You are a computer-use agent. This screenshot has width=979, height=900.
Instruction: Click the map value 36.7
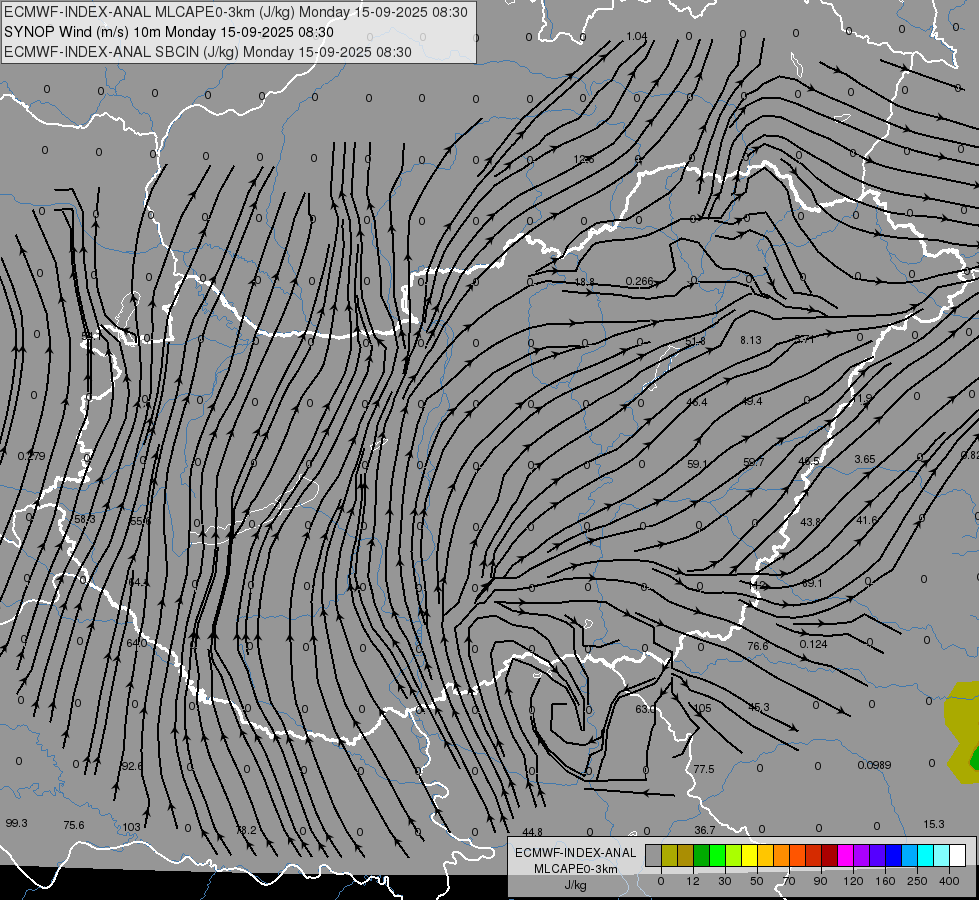[x=704, y=830]
